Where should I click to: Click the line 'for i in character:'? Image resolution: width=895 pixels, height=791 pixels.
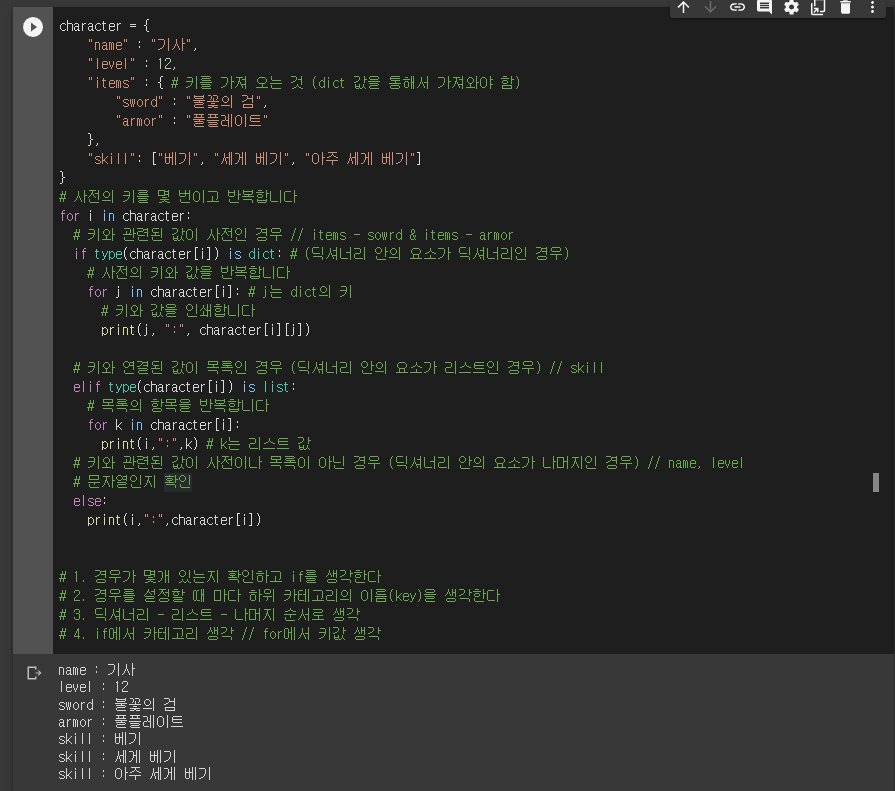coord(125,216)
